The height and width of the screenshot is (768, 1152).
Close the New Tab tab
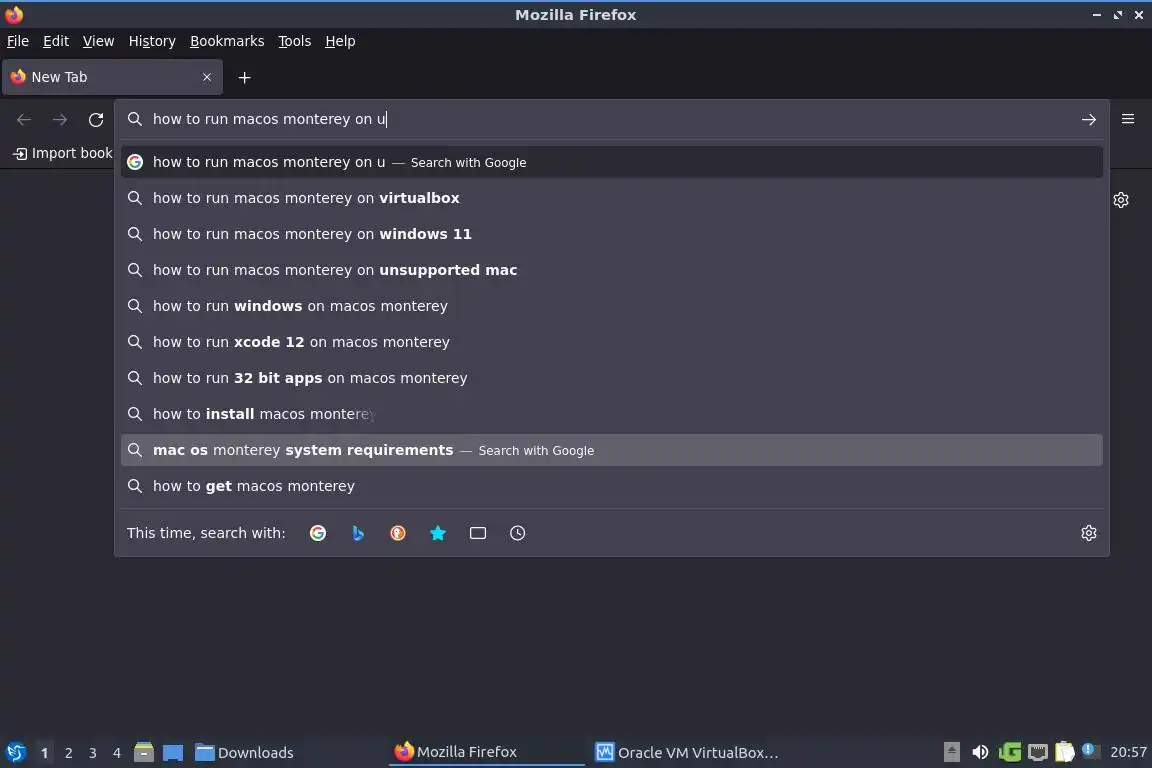point(207,77)
